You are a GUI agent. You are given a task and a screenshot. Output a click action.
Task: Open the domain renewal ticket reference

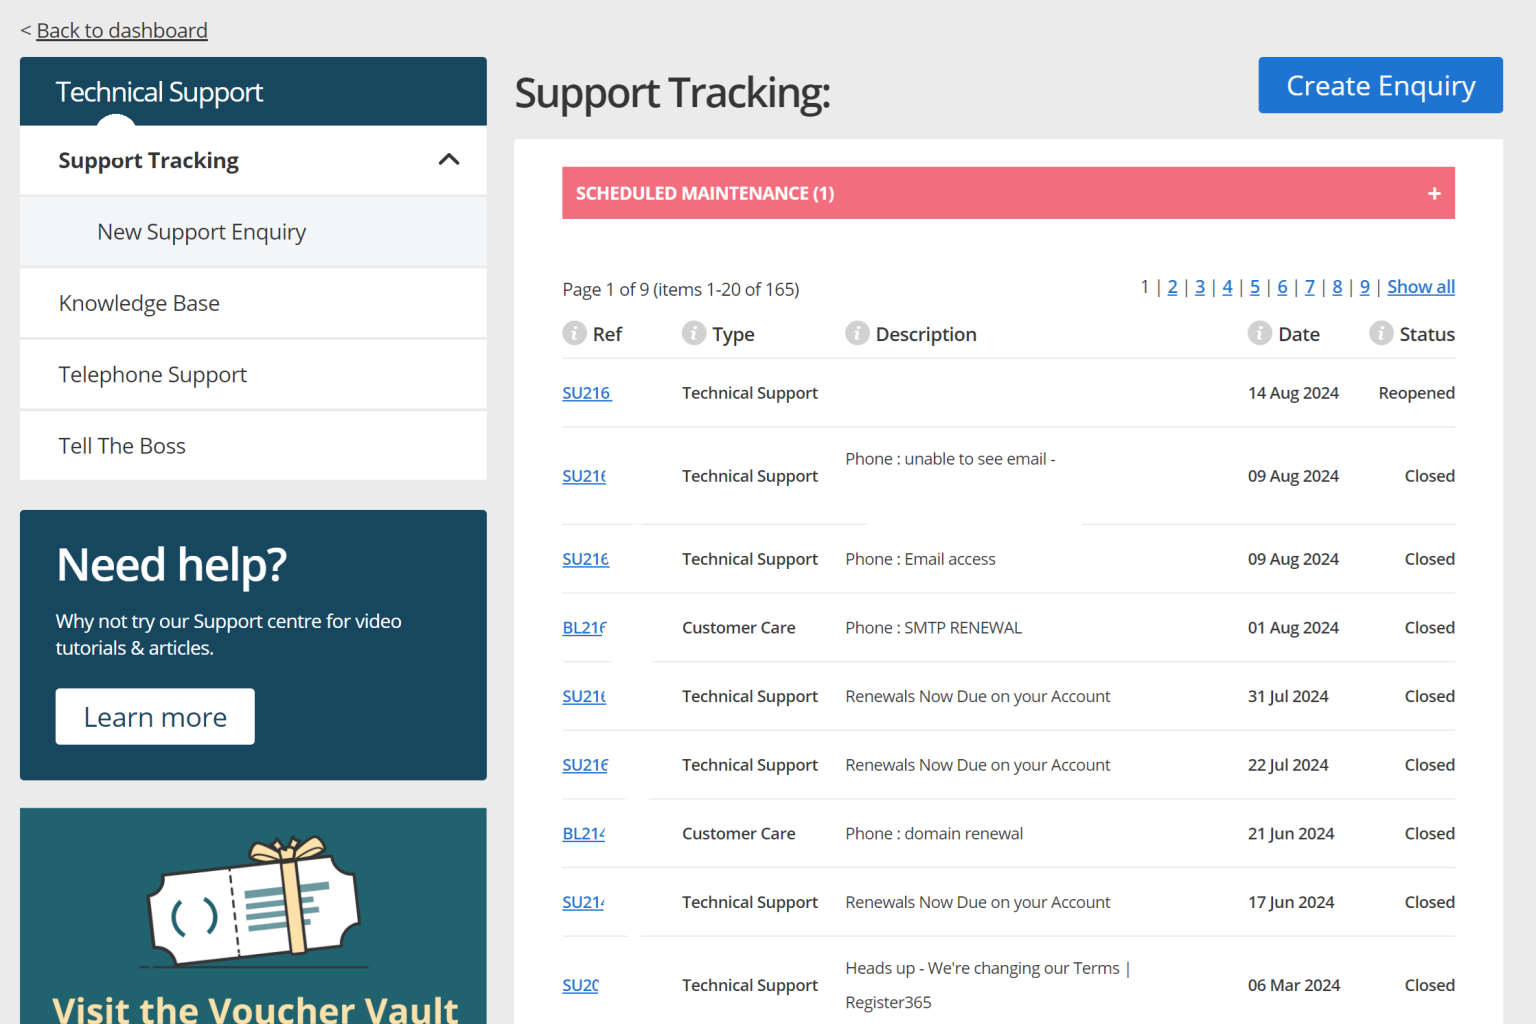coord(583,834)
